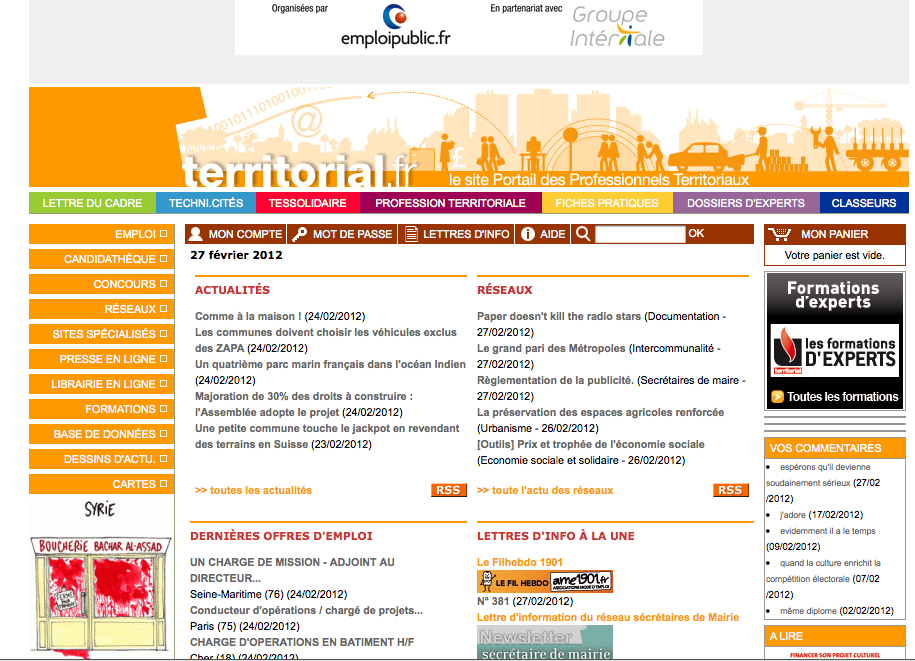Click the RSS badge under Actualités

[x=448, y=490]
